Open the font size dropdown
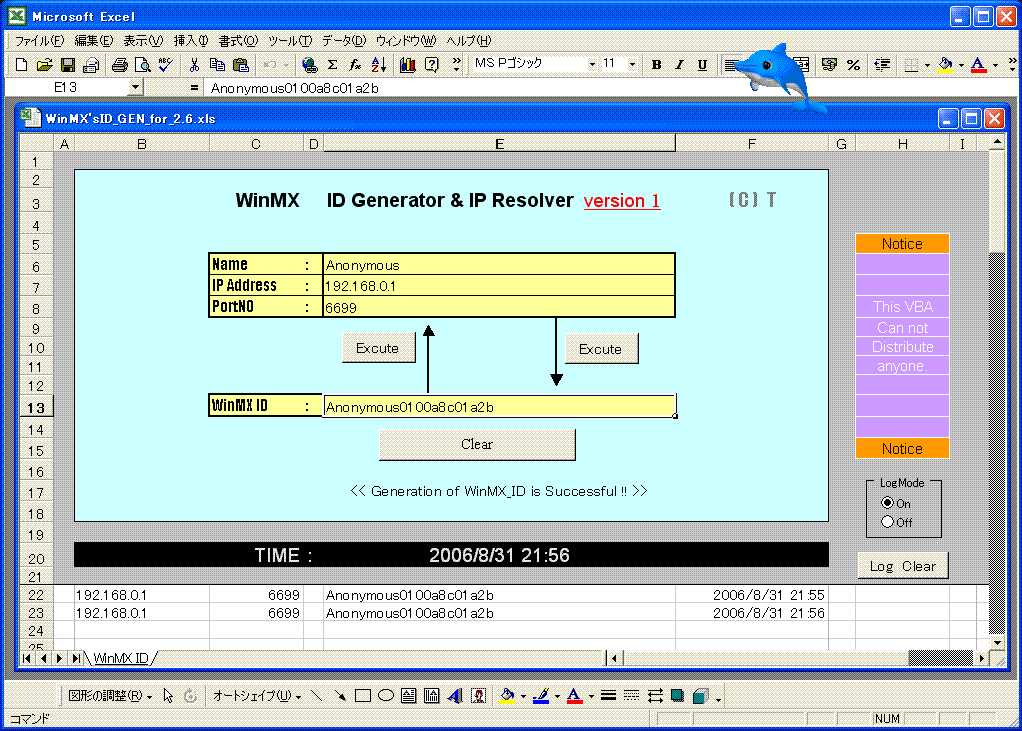This screenshot has height=731, width=1022. click(x=632, y=64)
